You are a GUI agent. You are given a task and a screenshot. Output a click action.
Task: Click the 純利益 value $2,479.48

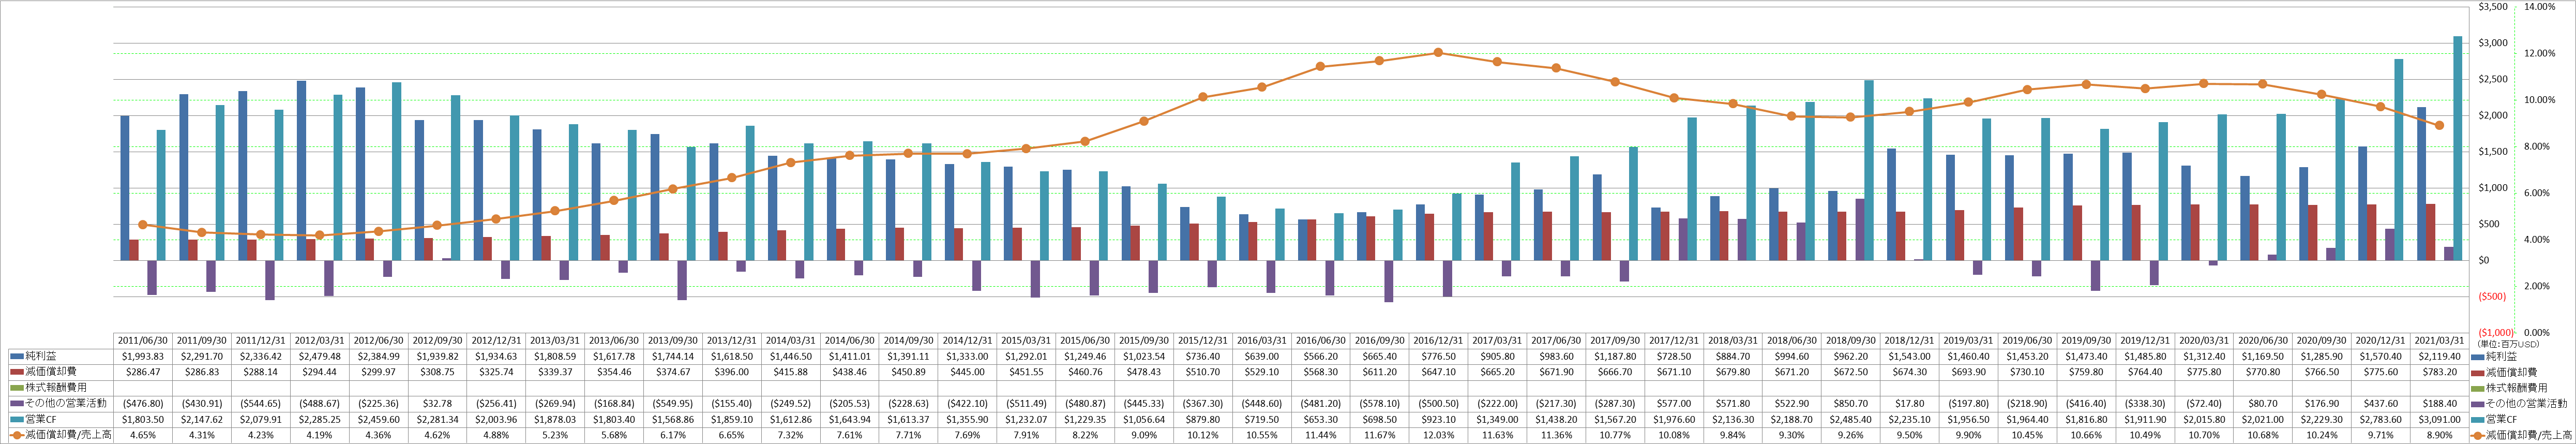coord(319,356)
